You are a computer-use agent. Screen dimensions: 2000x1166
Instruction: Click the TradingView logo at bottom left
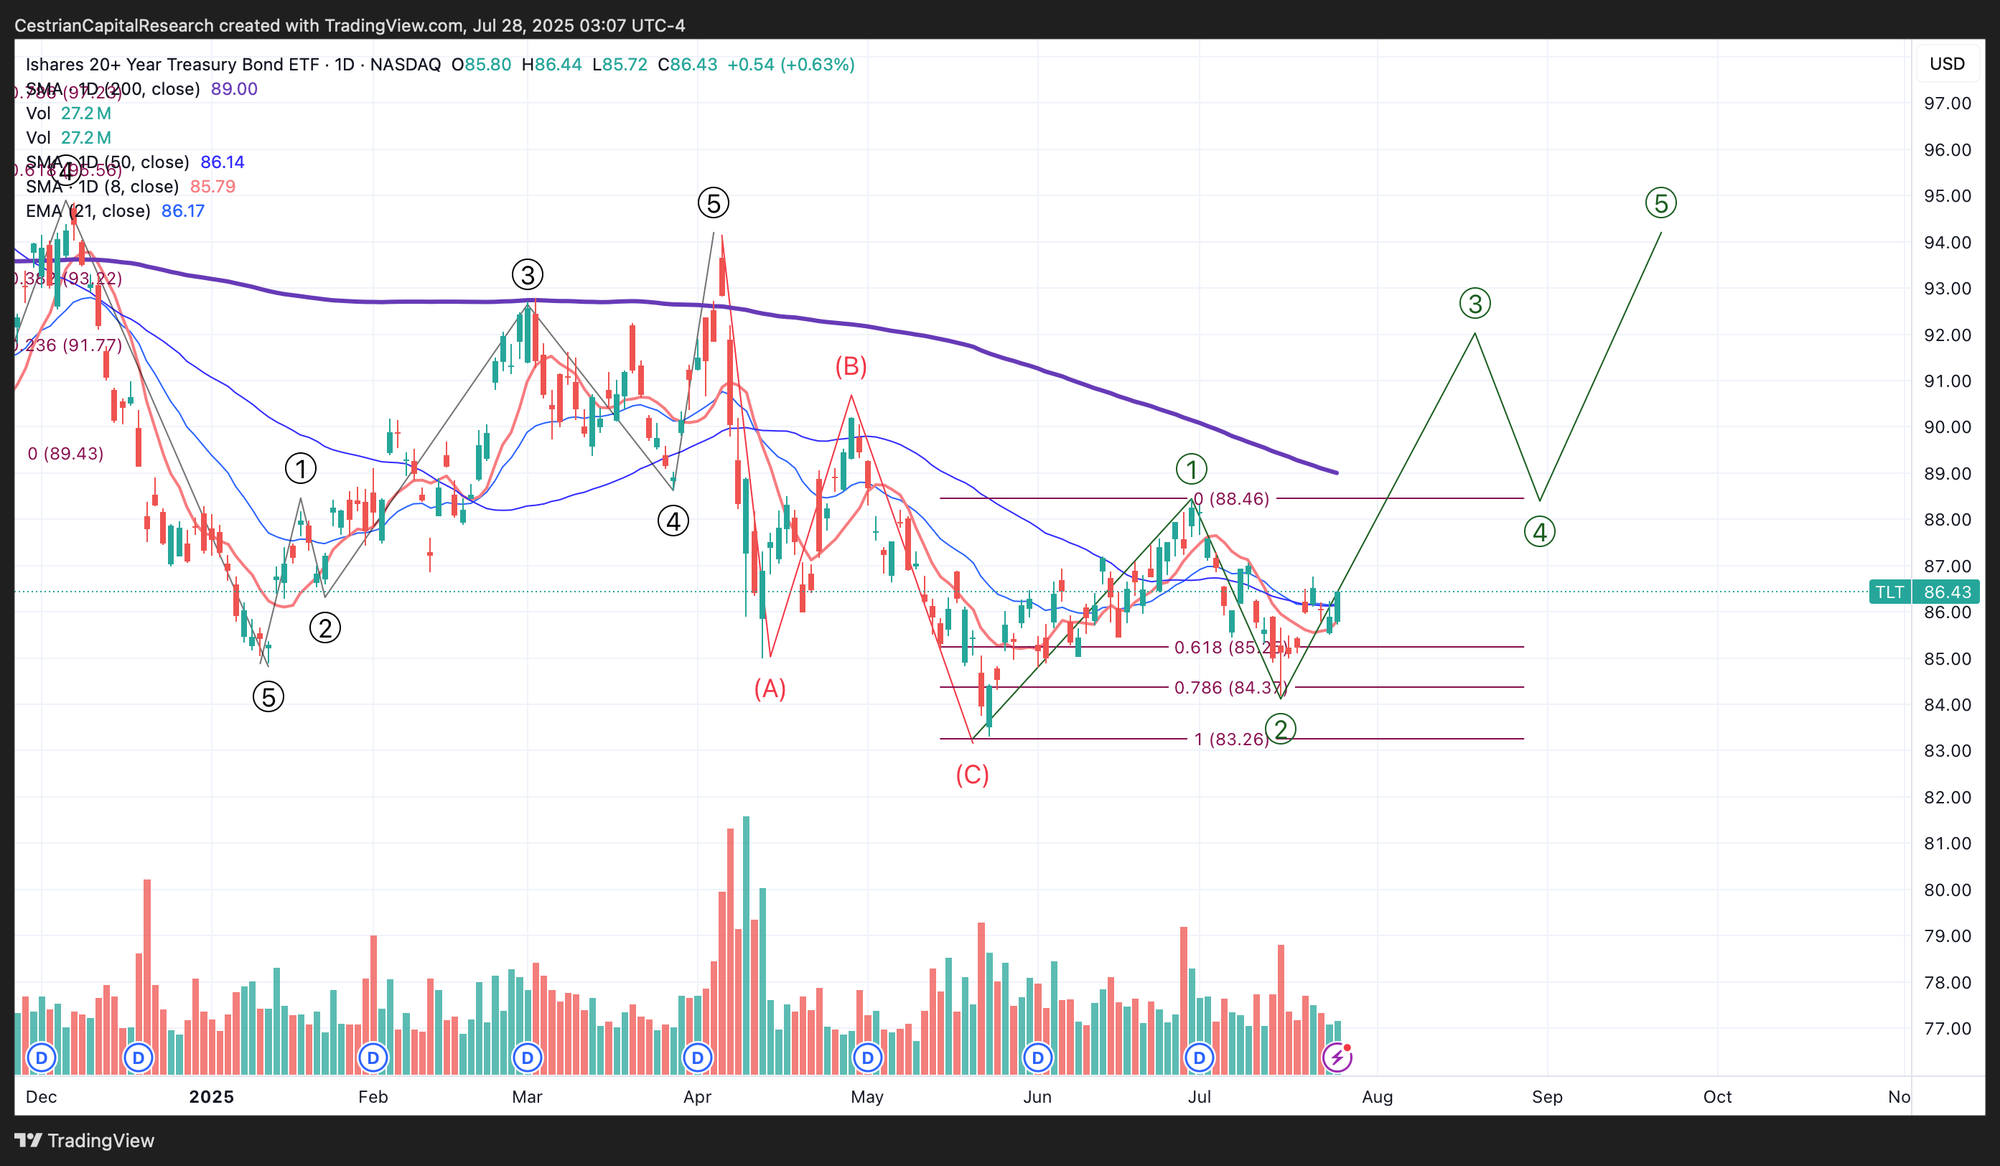click(x=85, y=1141)
